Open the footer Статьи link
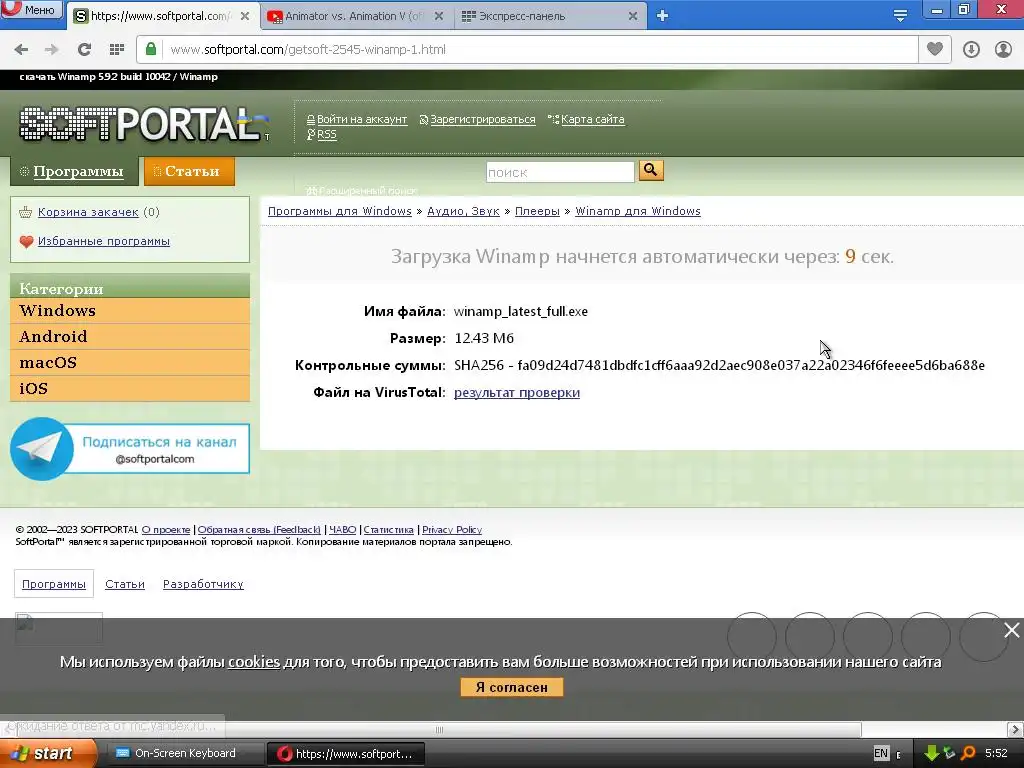Screen dimensions: 1024x768 coord(125,584)
